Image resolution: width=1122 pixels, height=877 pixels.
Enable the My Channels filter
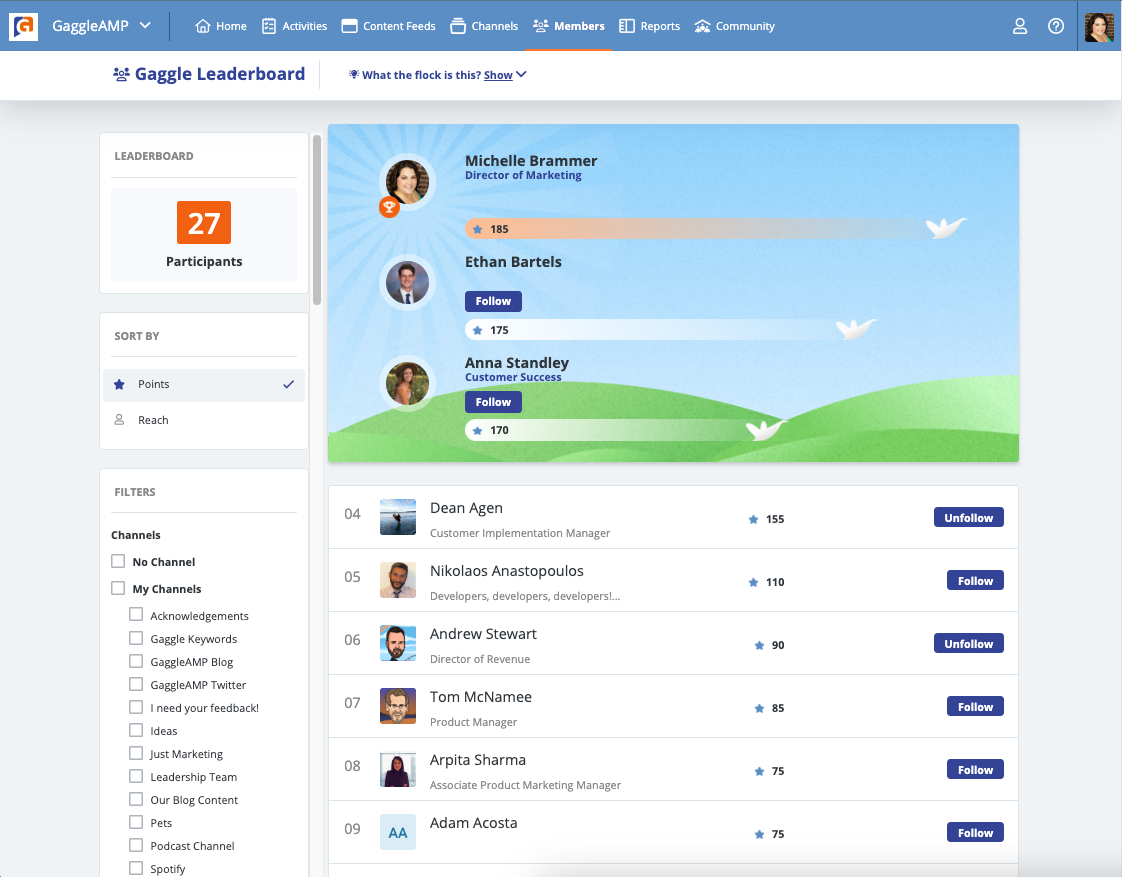pyautogui.click(x=117, y=588)
